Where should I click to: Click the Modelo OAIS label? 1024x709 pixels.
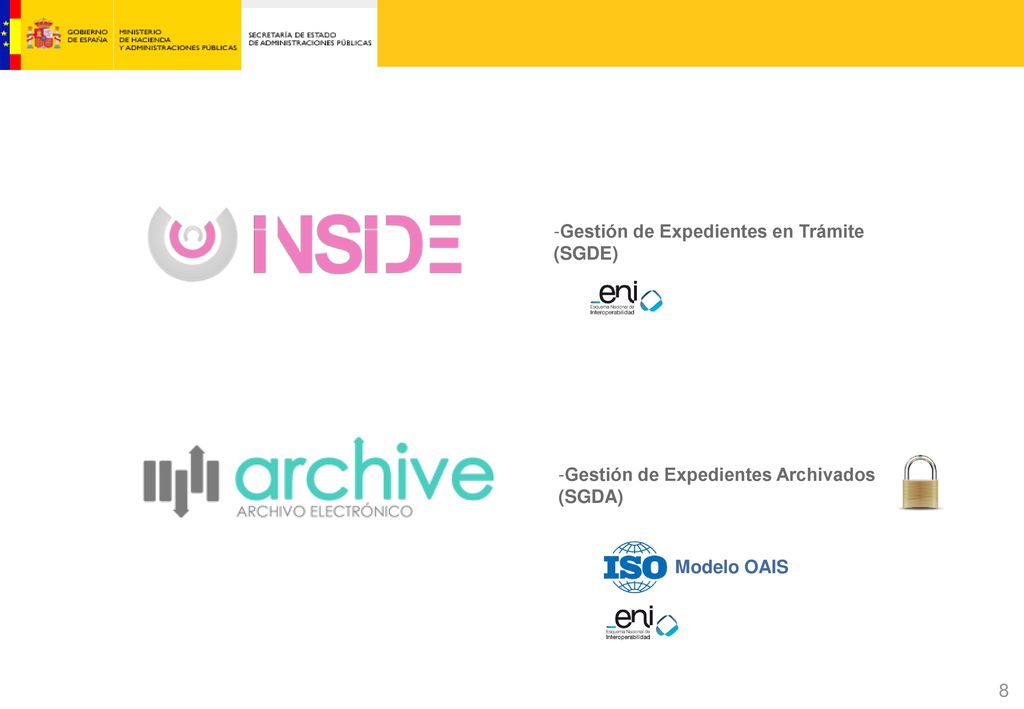coord(731,567)
